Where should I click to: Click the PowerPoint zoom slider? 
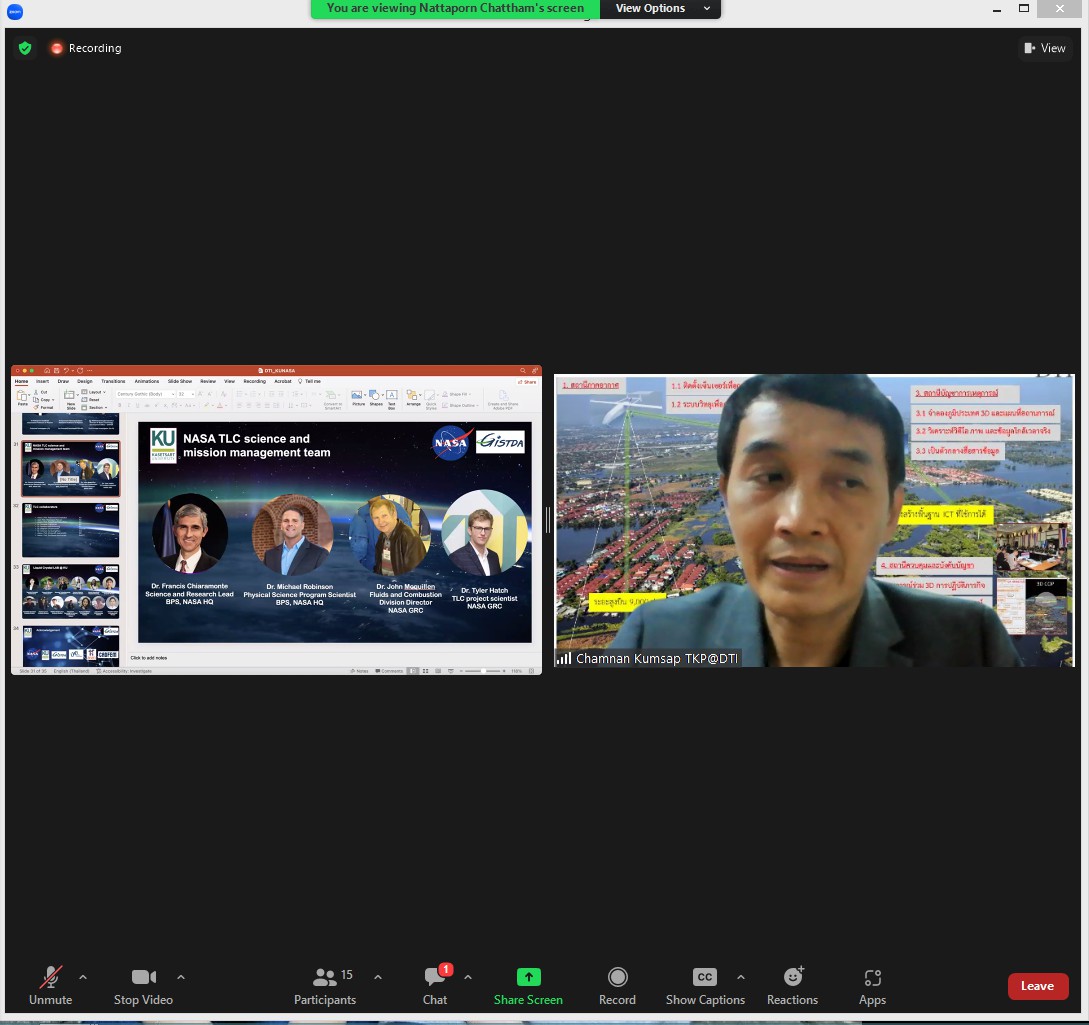tap(483, 671)
